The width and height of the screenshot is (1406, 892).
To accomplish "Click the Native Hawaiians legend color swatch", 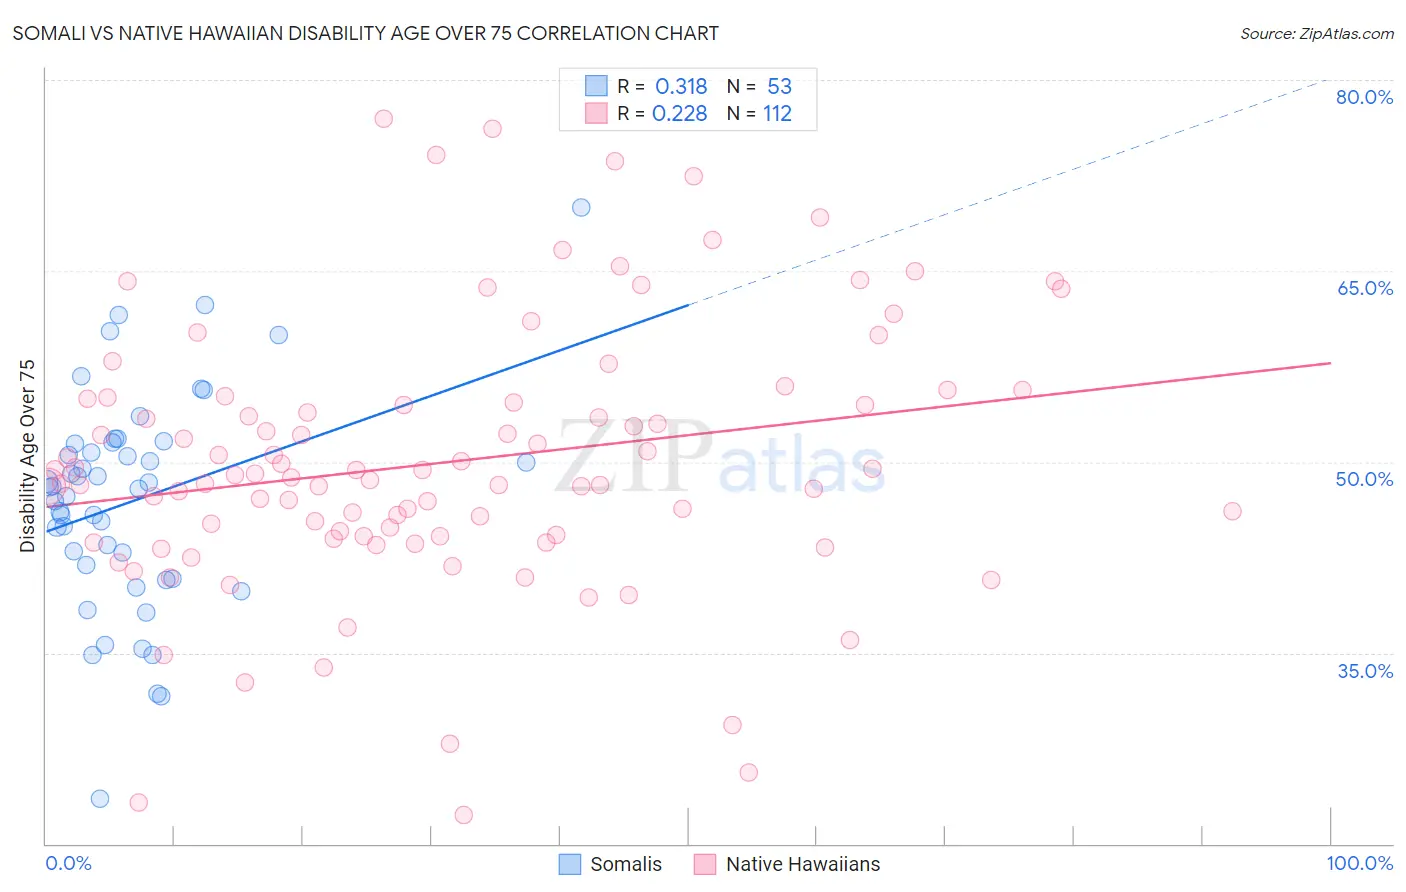I will click(705, 864).
